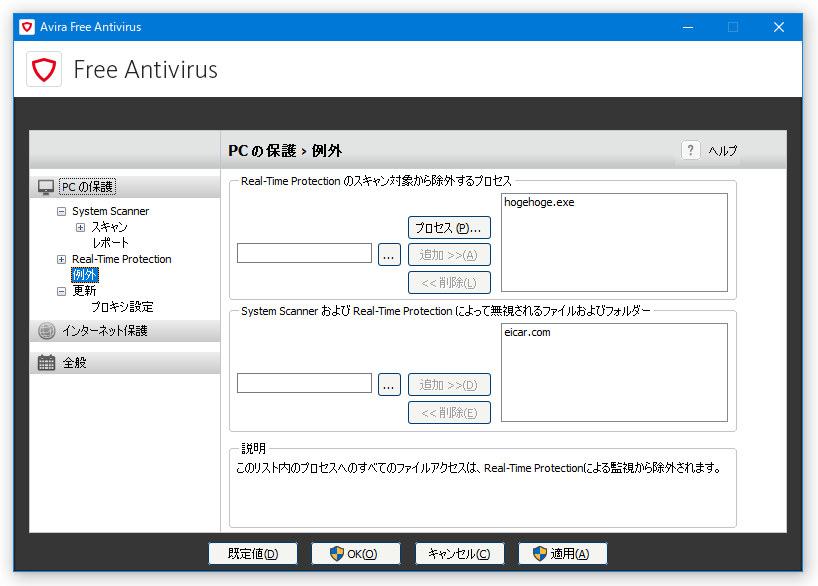Collapse the System Scanner tree node
818x586 pixels.
[x=62, y=211]
